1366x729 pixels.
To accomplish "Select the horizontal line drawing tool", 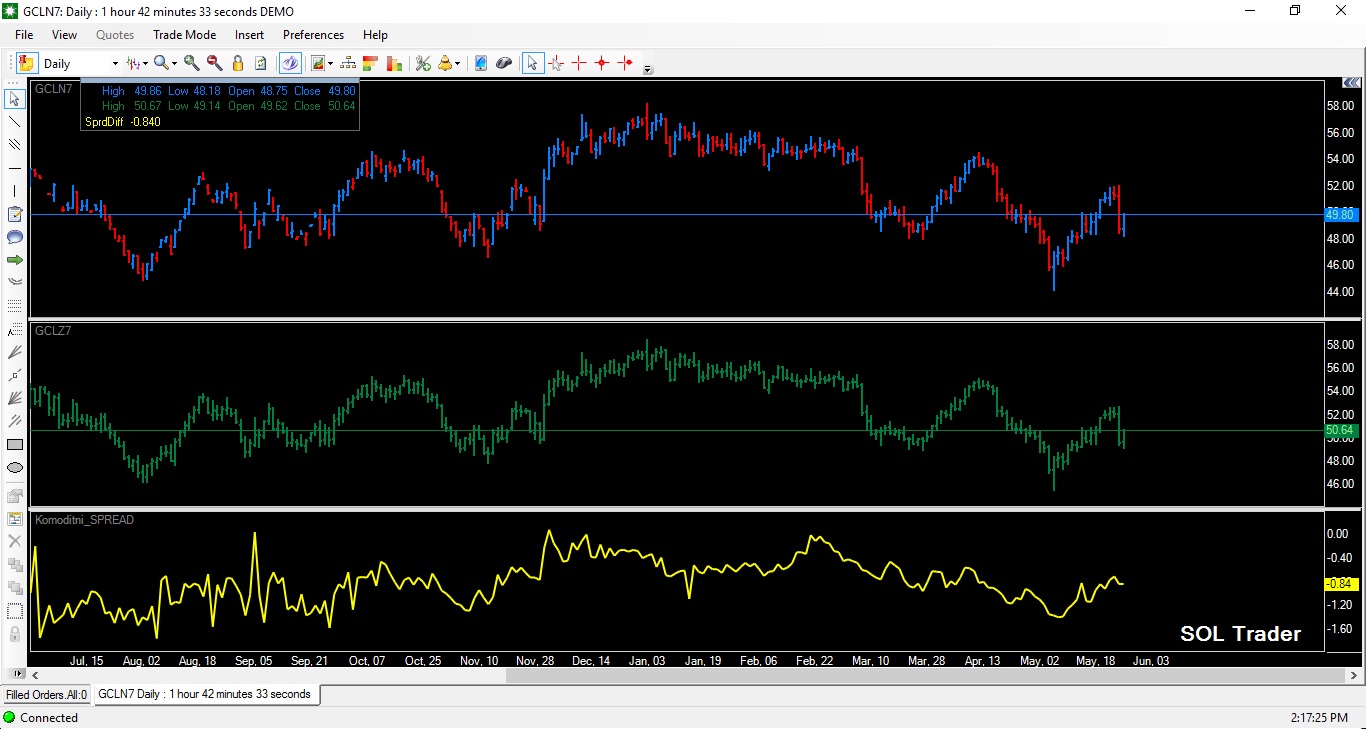I will (x=15, y=168).
